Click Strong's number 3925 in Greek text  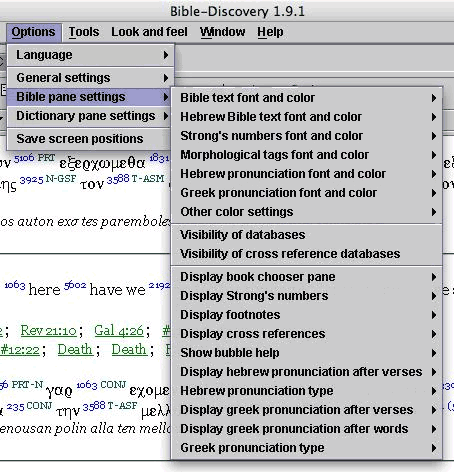click(32, 180)
